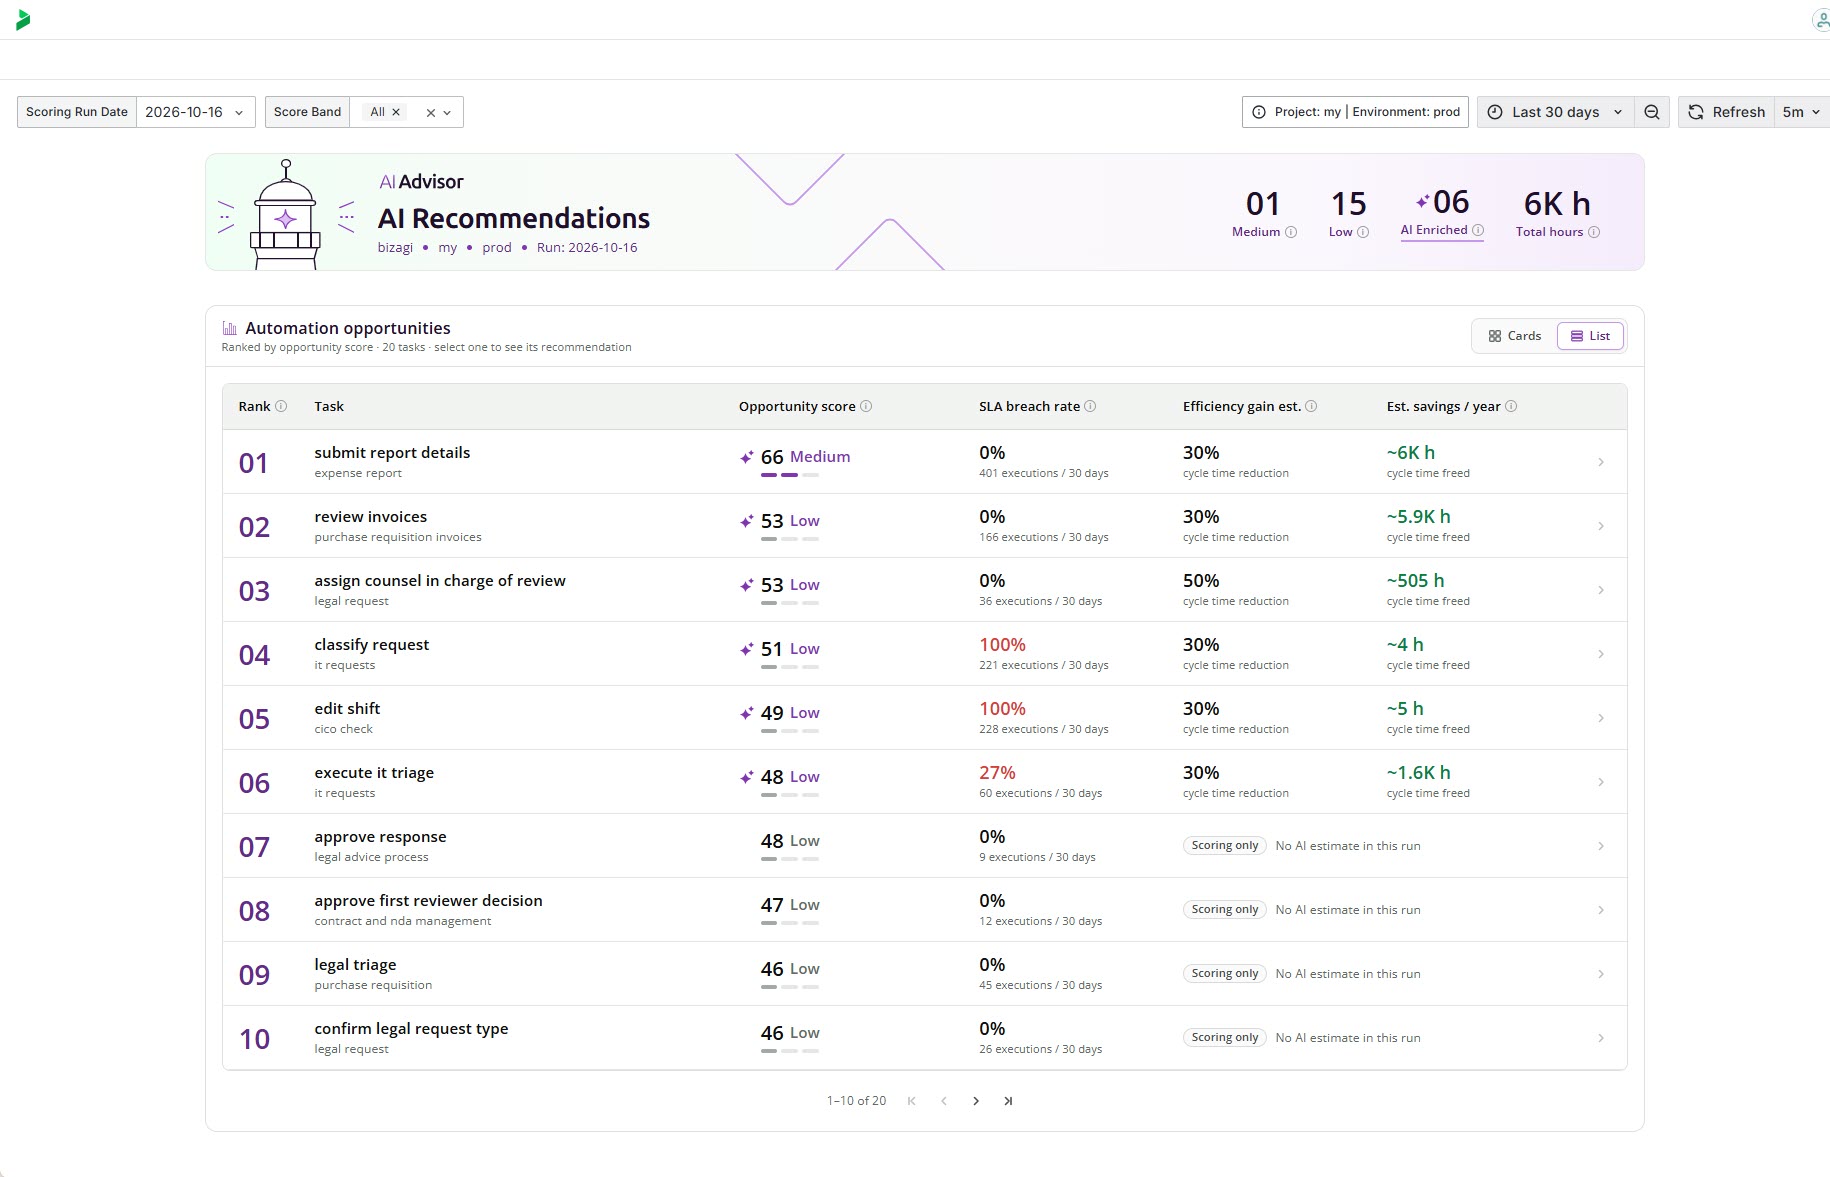This screenshot has width=1830, height=1177.
Task: Select the classify request task
Action: 924,654
